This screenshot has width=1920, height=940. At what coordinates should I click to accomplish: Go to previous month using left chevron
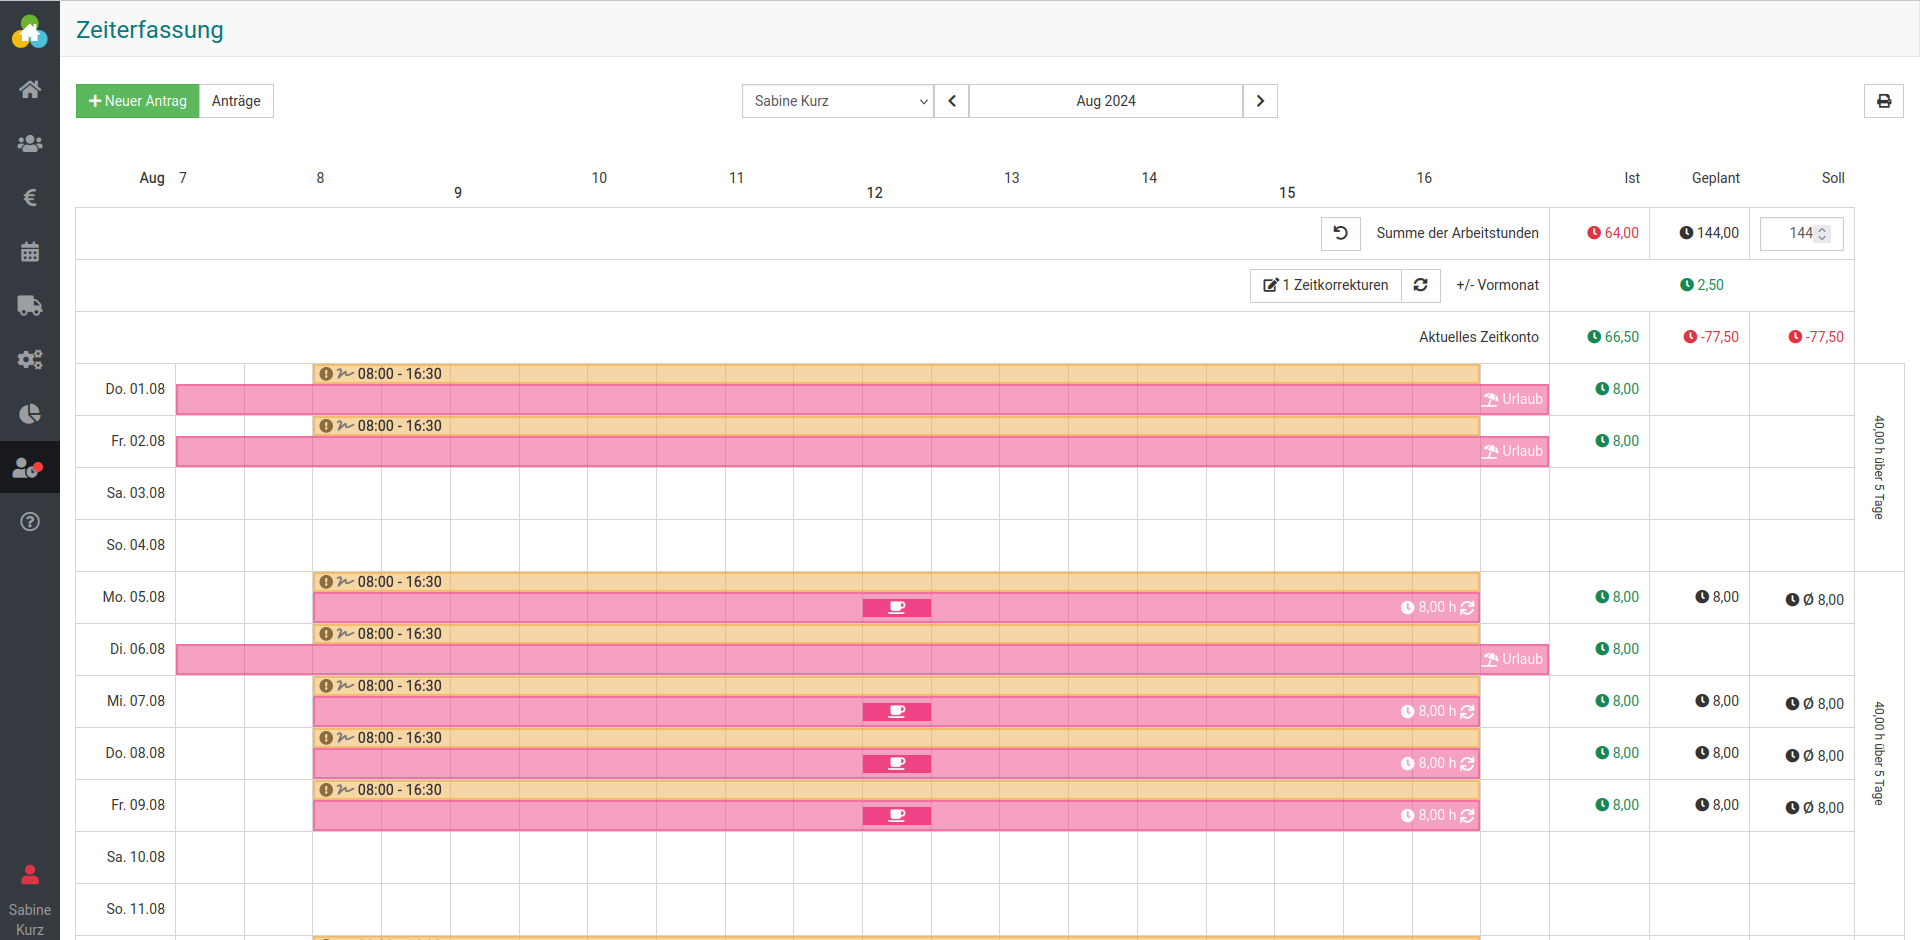[952, 101]
